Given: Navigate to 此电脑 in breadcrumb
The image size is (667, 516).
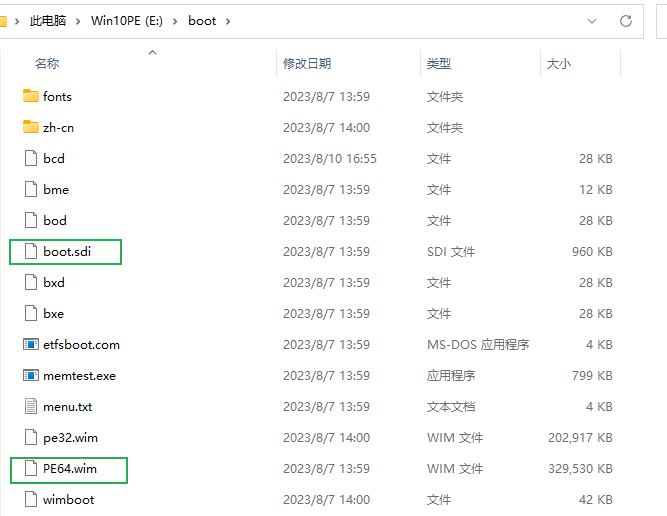Looking at the screenshot, I should tap(48, 21).
